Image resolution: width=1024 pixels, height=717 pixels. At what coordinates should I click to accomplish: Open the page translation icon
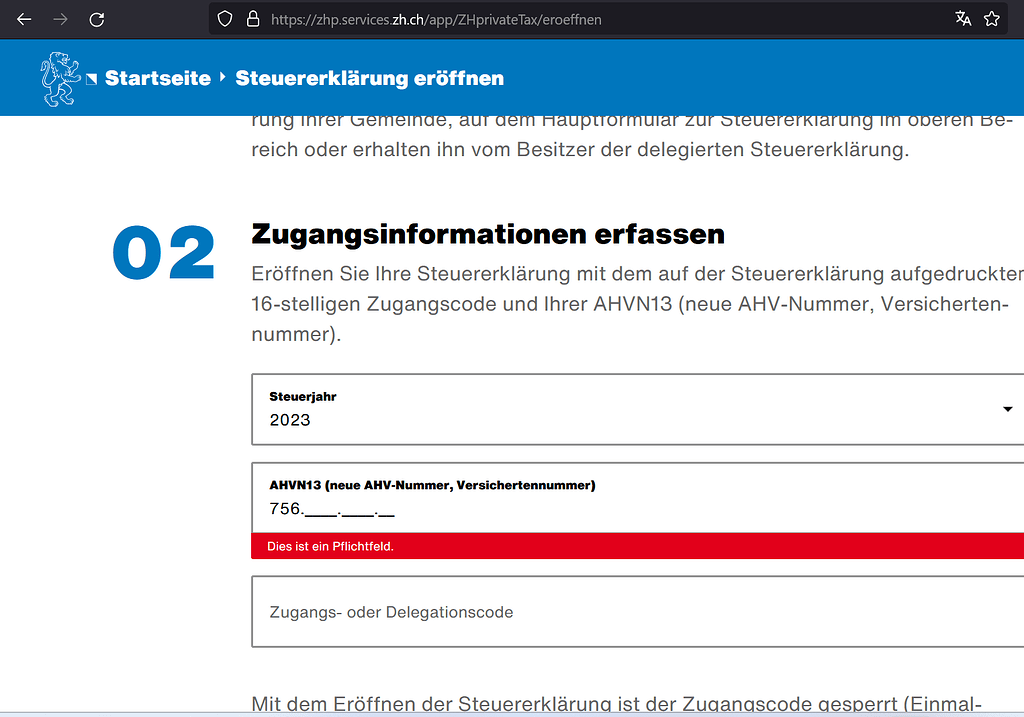(963, 18)
